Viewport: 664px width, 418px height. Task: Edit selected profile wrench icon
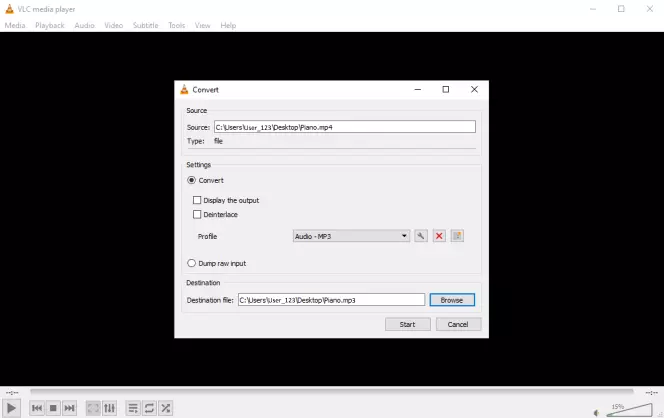tap(421, 236)
